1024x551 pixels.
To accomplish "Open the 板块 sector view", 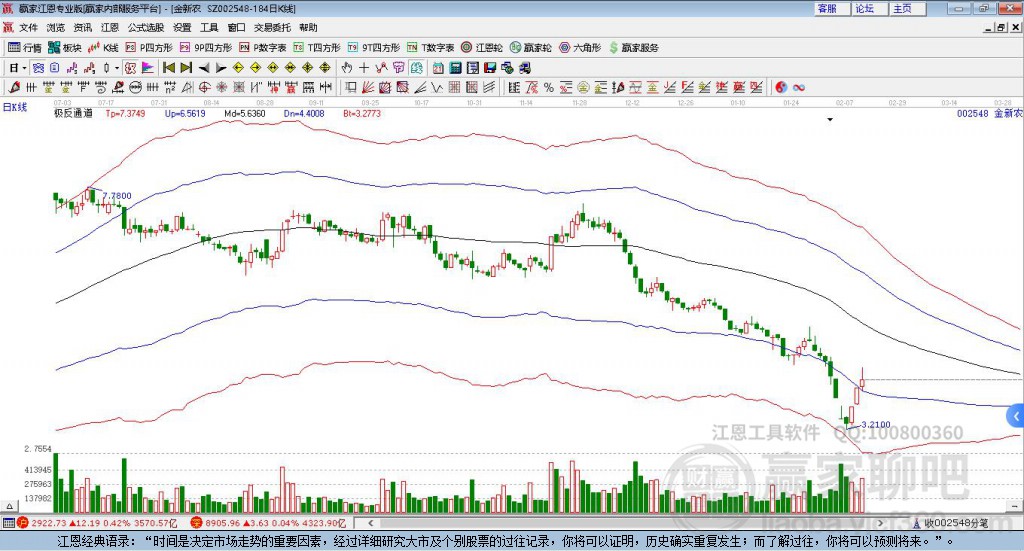I will point(65,48).
